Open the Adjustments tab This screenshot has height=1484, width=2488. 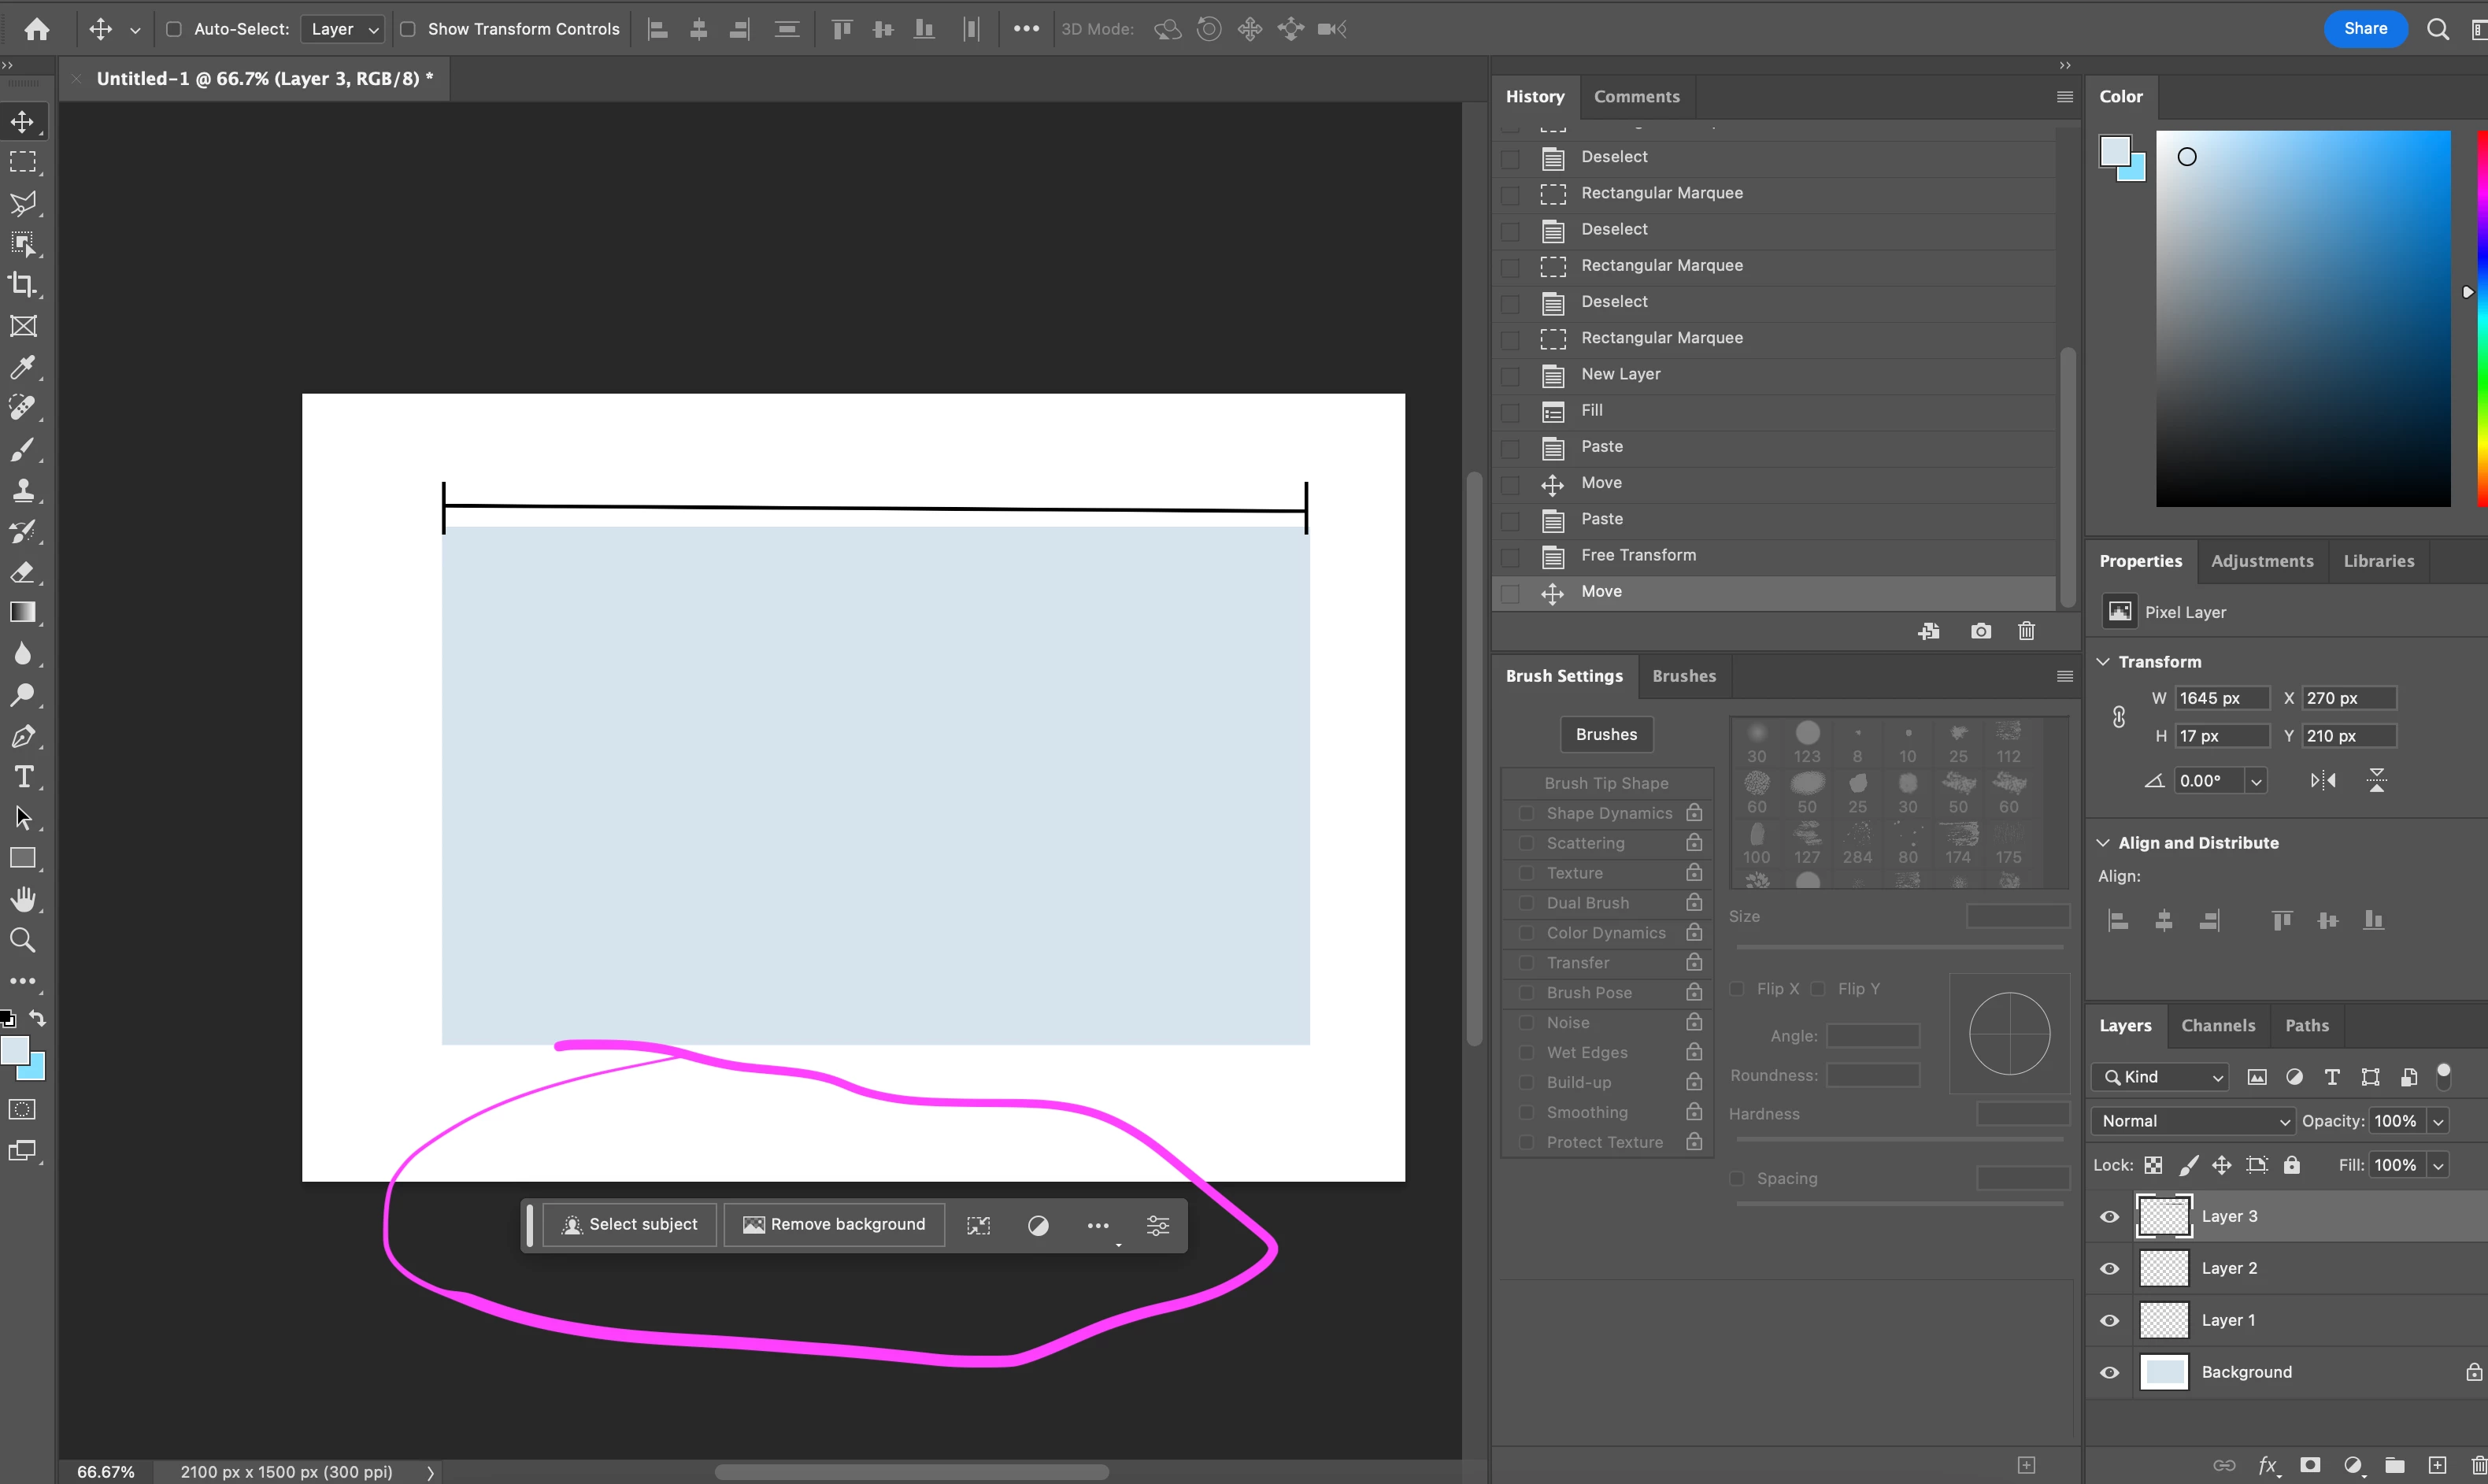coord(2261,561)
